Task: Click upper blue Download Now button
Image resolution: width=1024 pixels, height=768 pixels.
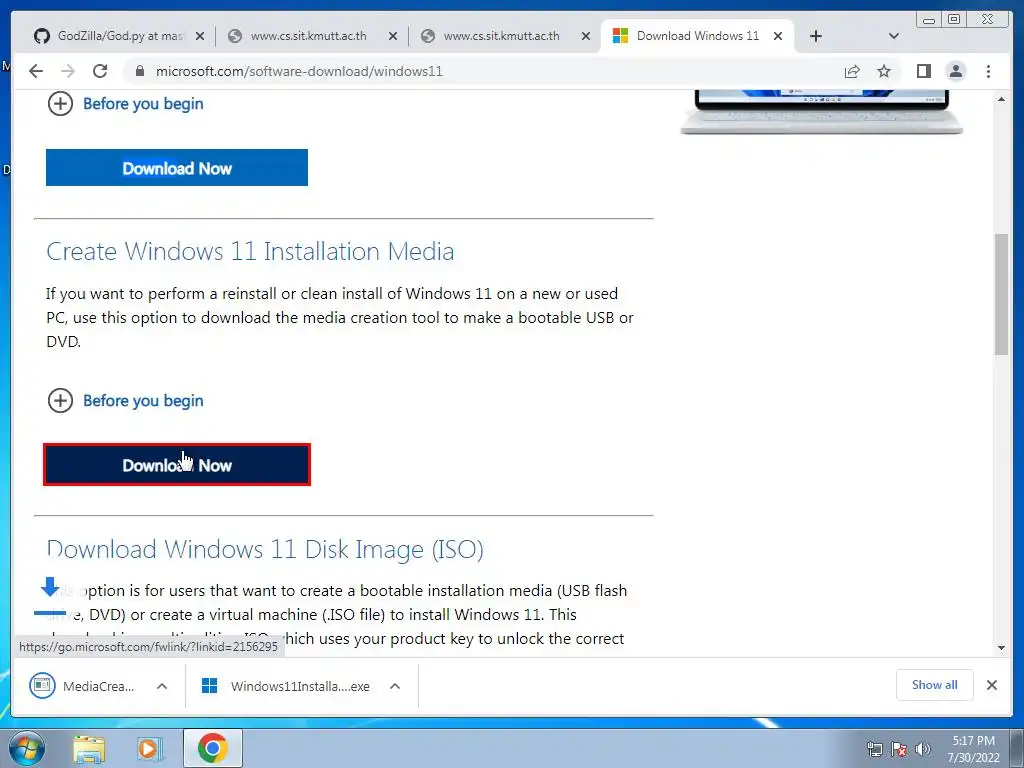Action: tap(177, 168)
